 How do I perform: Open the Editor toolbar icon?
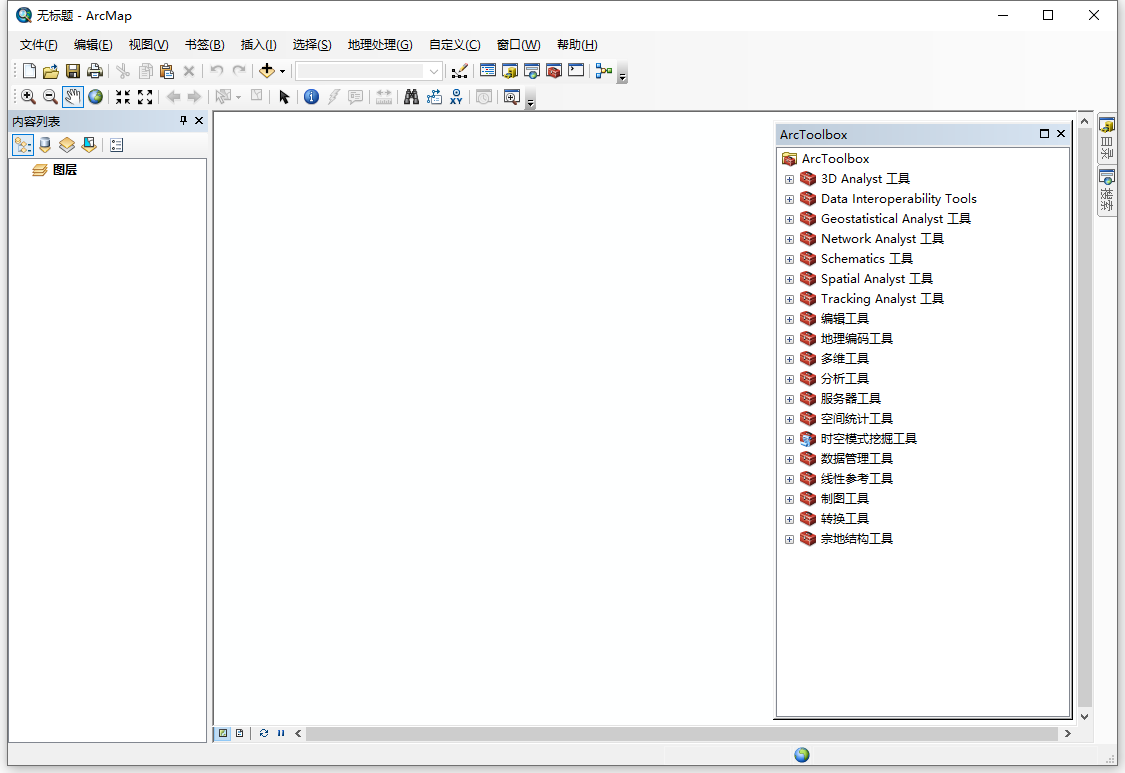pos(460,71)
